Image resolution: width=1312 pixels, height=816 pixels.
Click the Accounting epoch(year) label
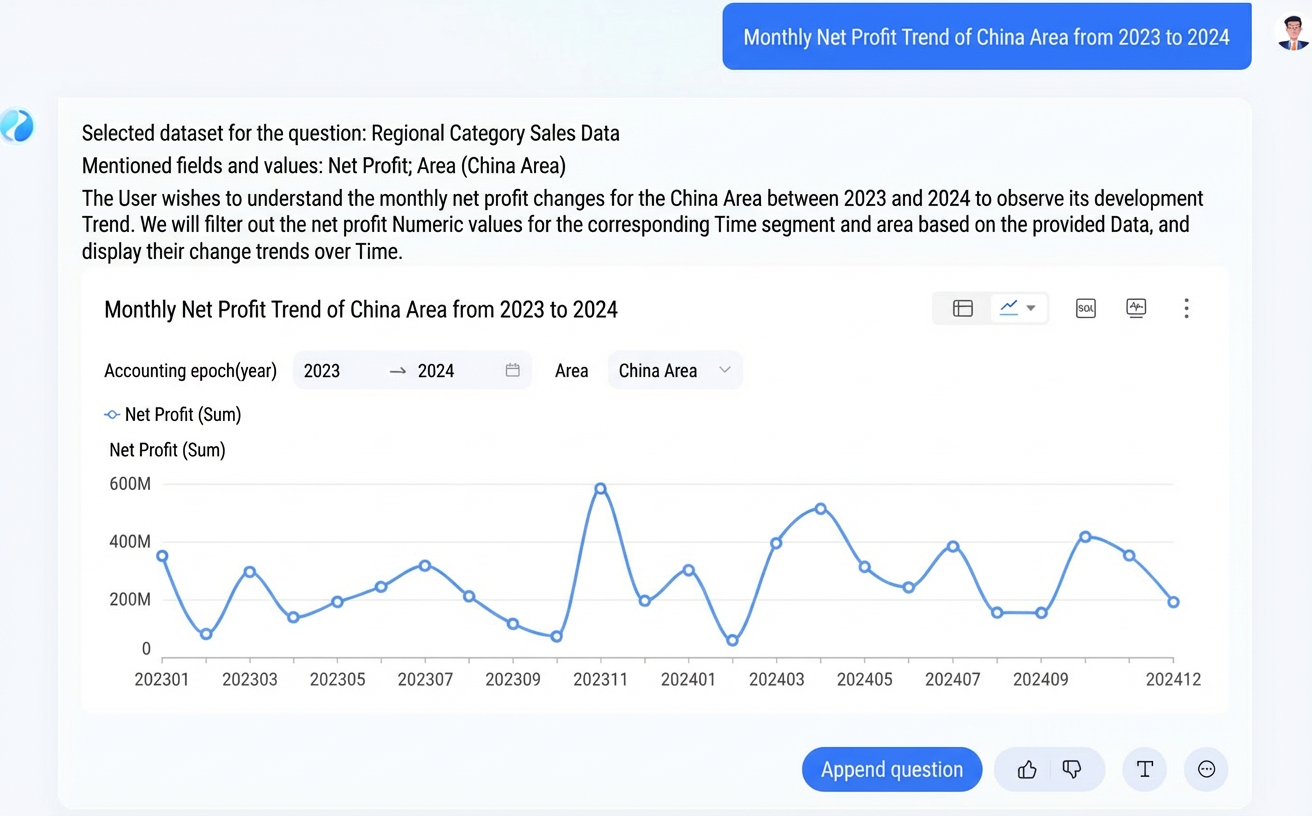click(190, 371)
